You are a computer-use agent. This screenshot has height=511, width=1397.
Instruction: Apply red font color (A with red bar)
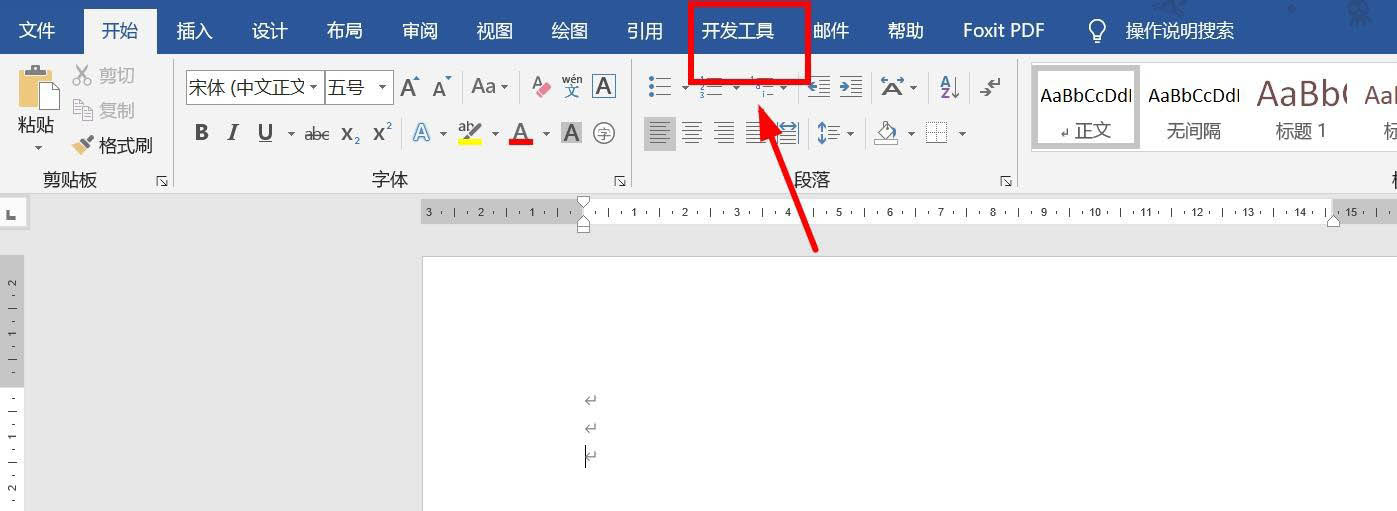click(x=521, y=133)
